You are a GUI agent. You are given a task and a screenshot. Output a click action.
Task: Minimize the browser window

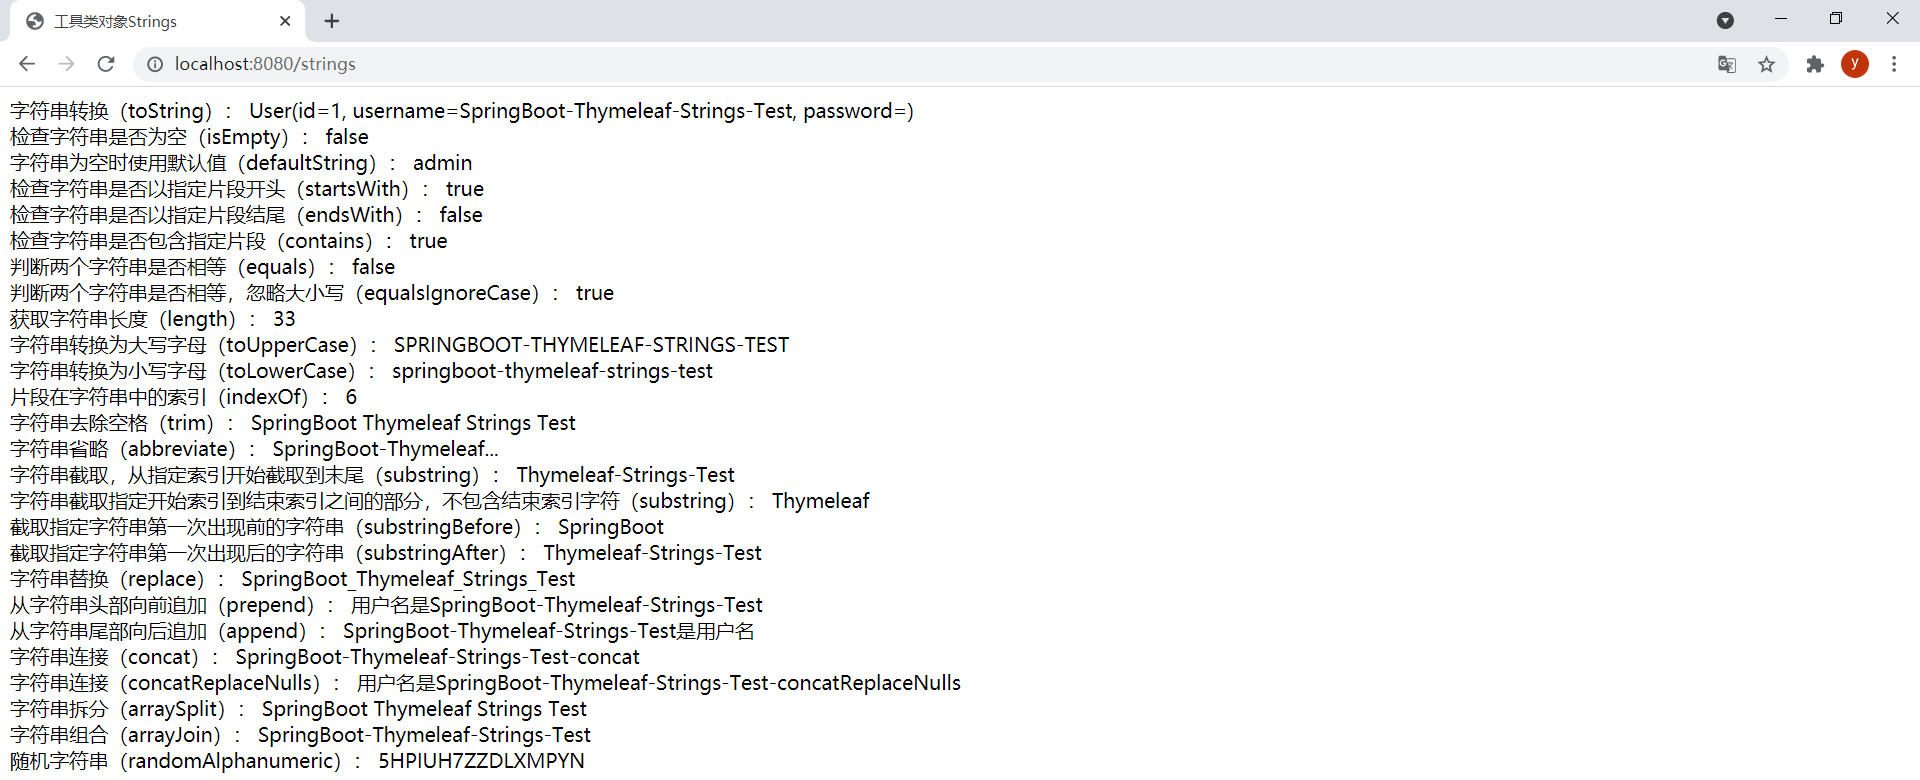pyautogui.click(x=1781, y=19)
